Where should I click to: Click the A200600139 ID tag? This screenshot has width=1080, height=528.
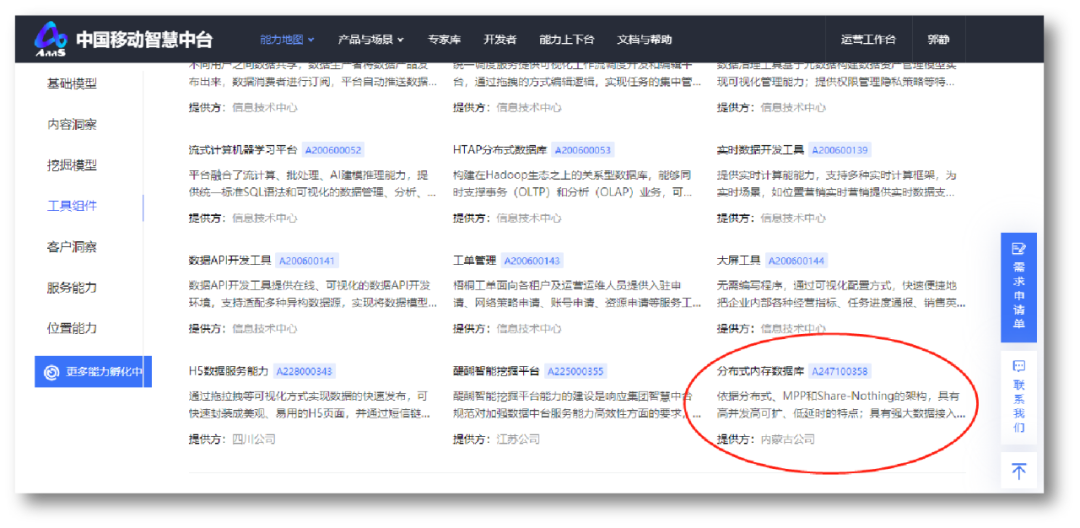840,150
